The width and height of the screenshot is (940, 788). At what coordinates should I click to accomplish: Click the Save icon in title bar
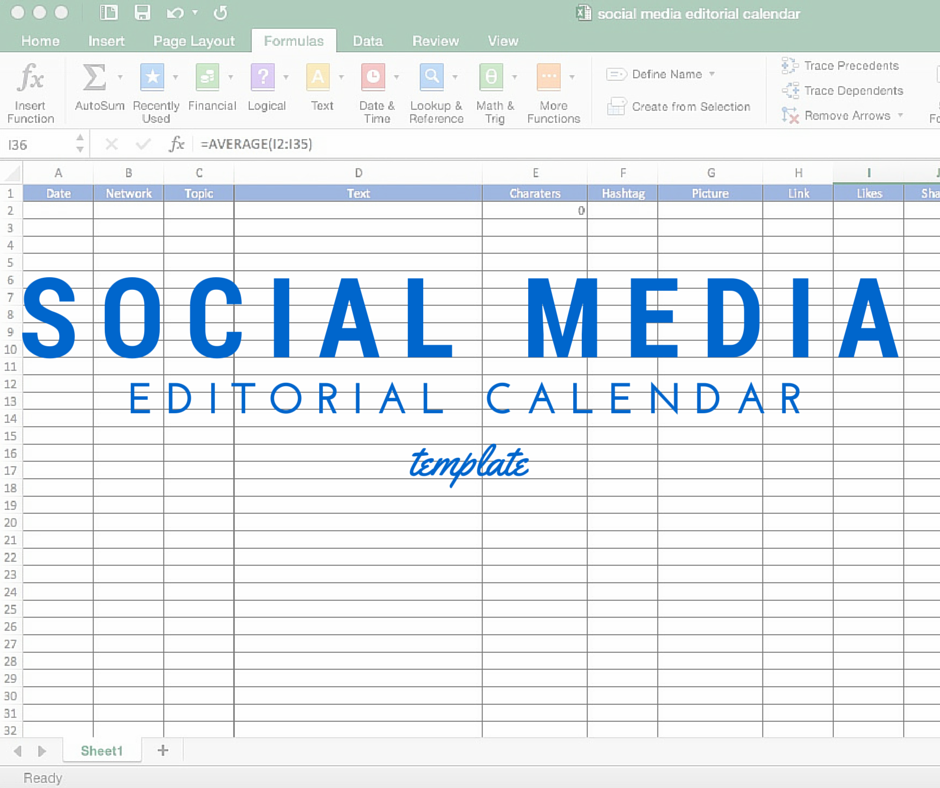pos(142,13)
